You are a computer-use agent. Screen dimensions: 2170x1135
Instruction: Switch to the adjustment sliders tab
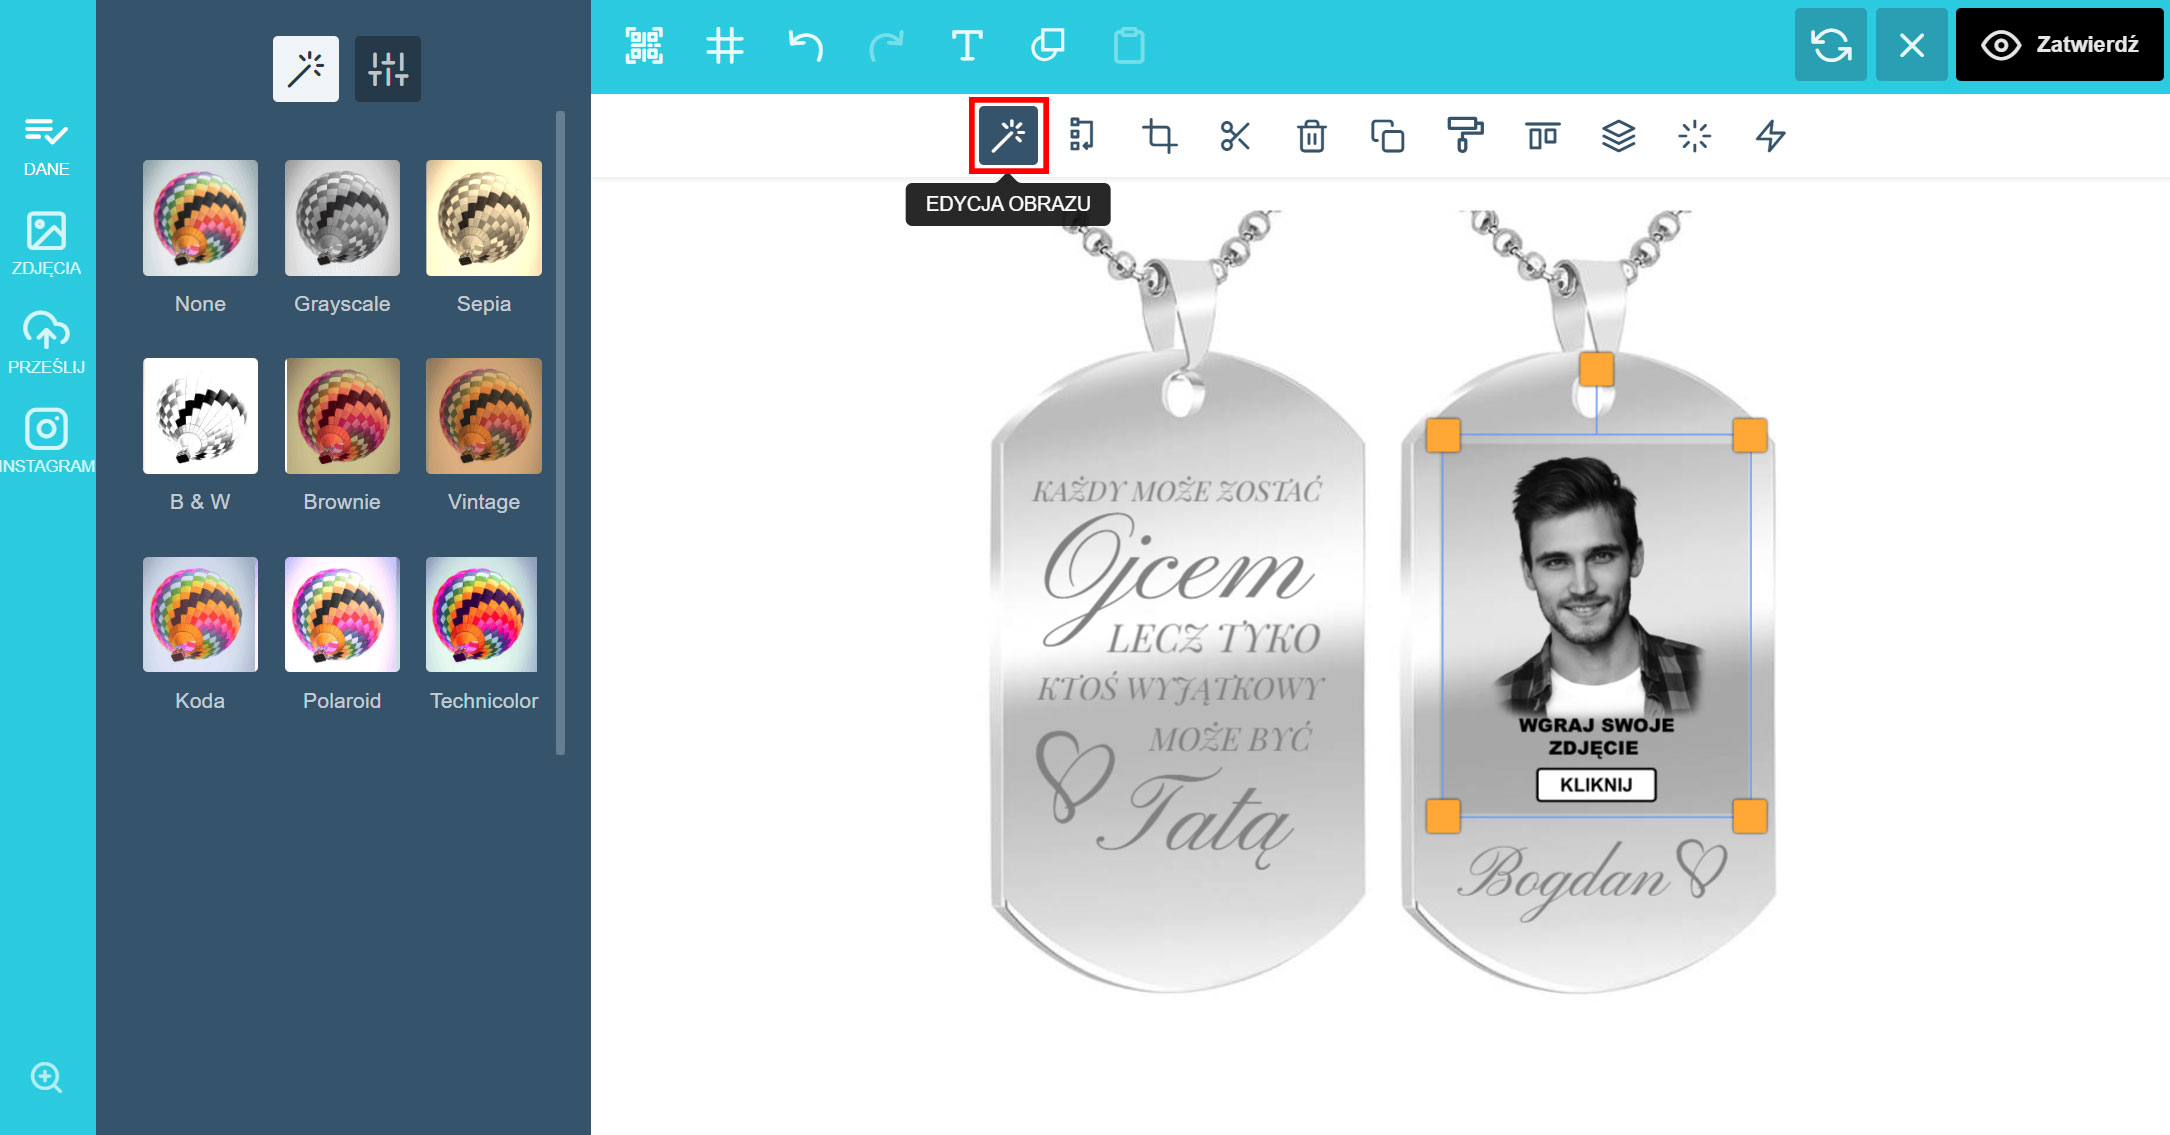(x=388, y=69)
